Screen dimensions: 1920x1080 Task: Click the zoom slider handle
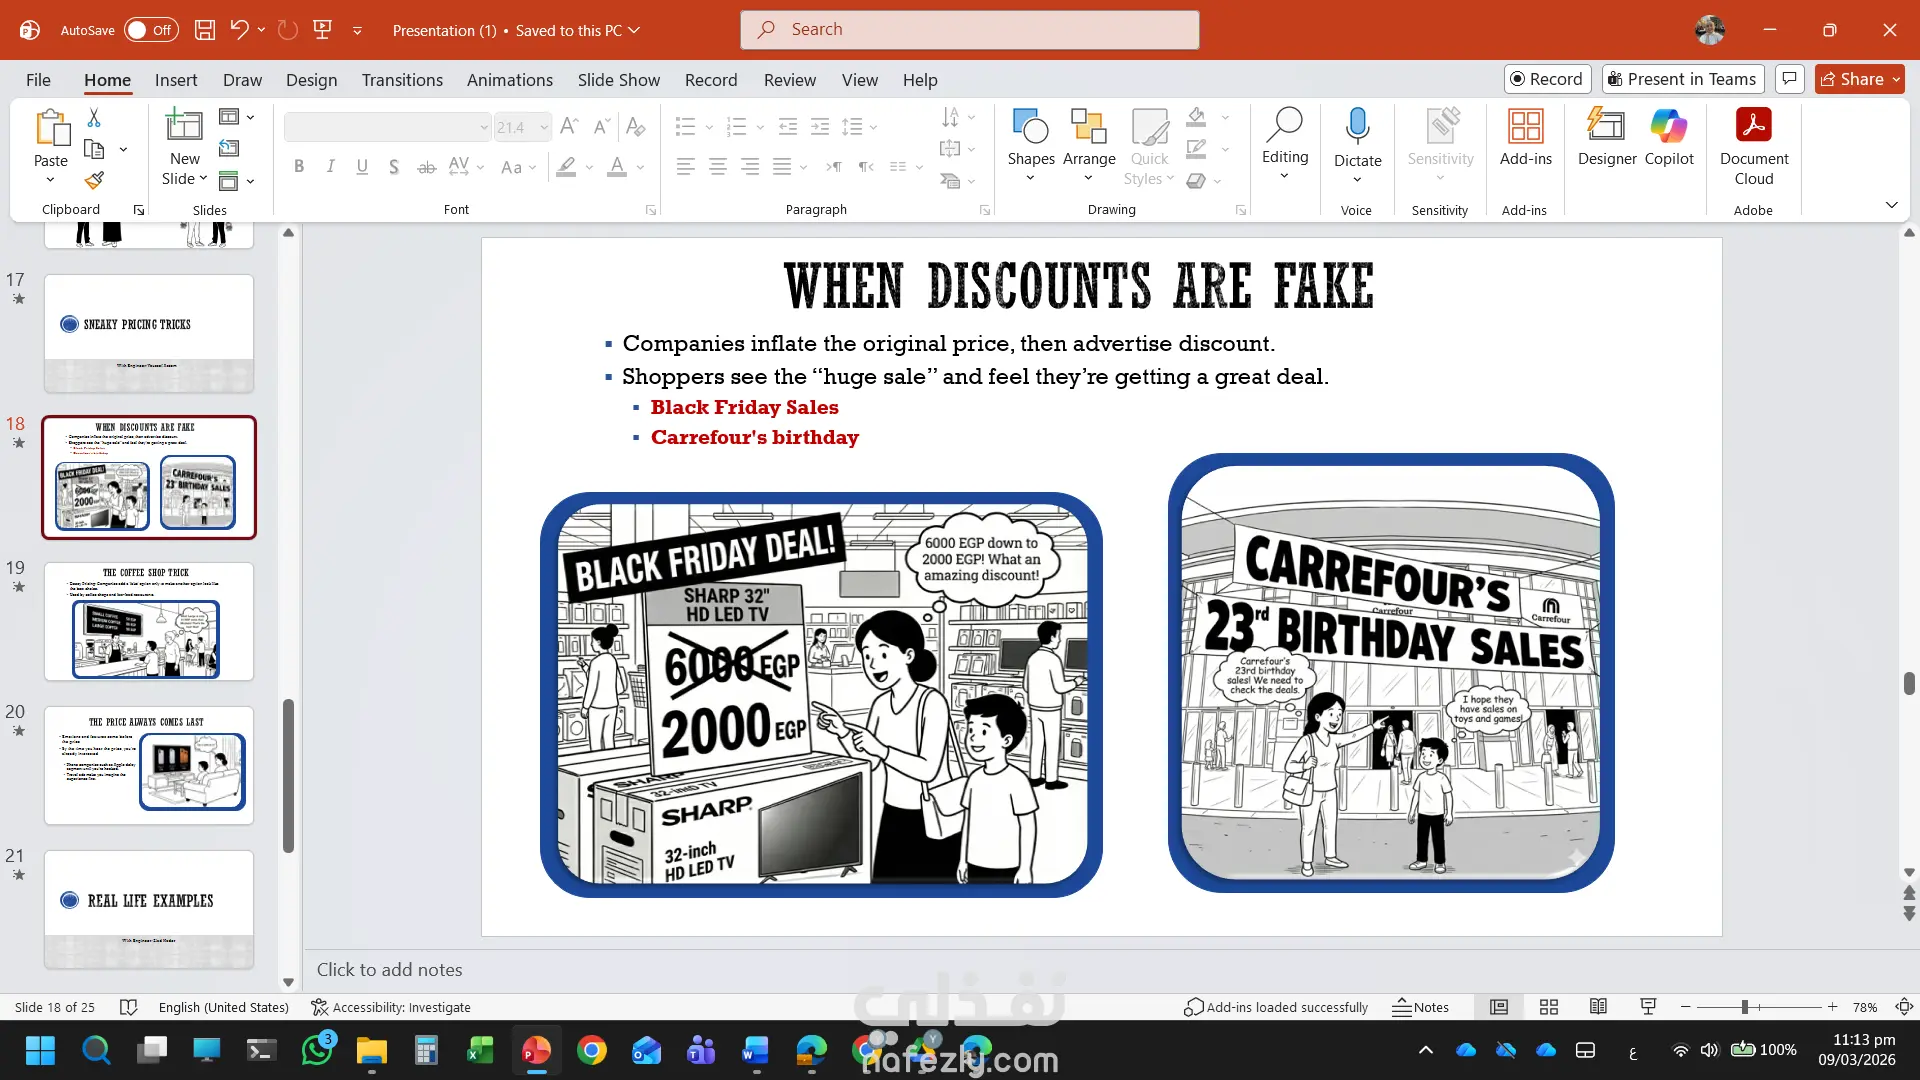click(1744, 1007)
